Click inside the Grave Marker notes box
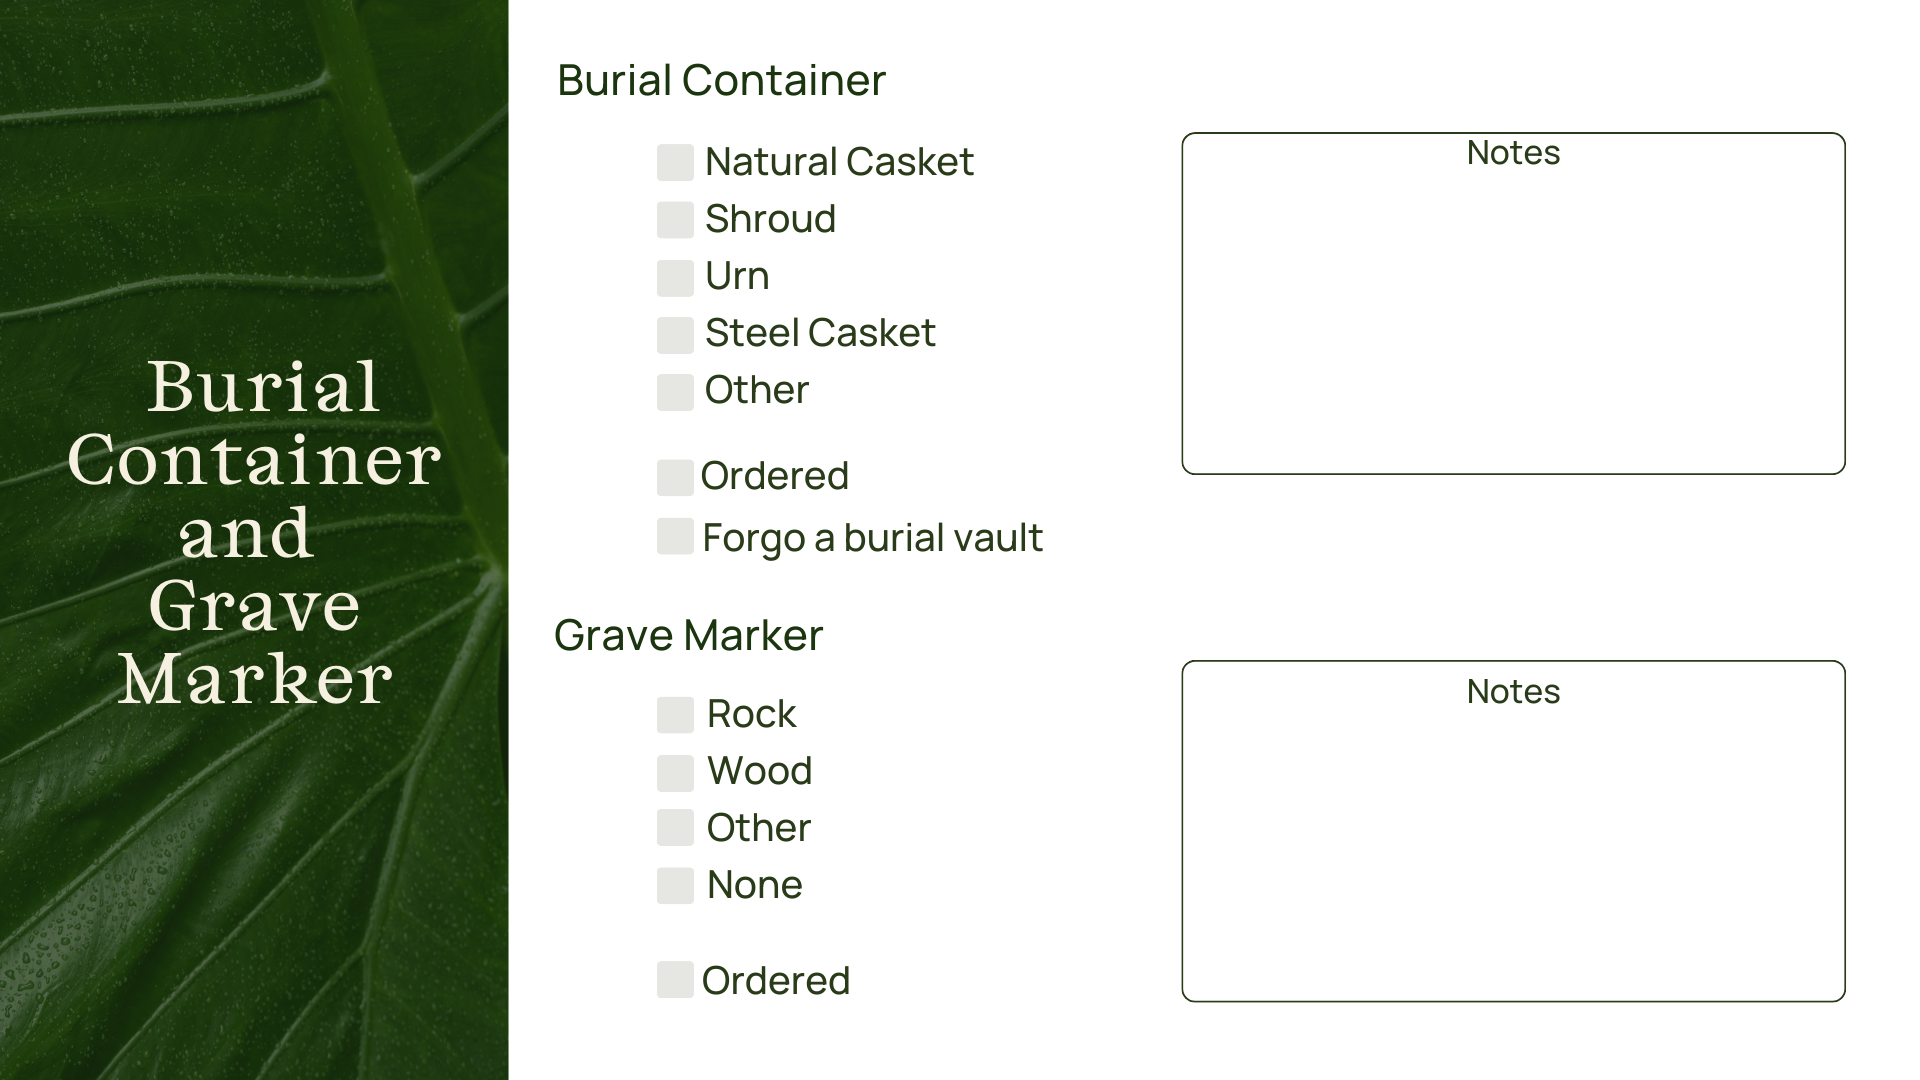 pyautogui.click(x=1512, y=850)
